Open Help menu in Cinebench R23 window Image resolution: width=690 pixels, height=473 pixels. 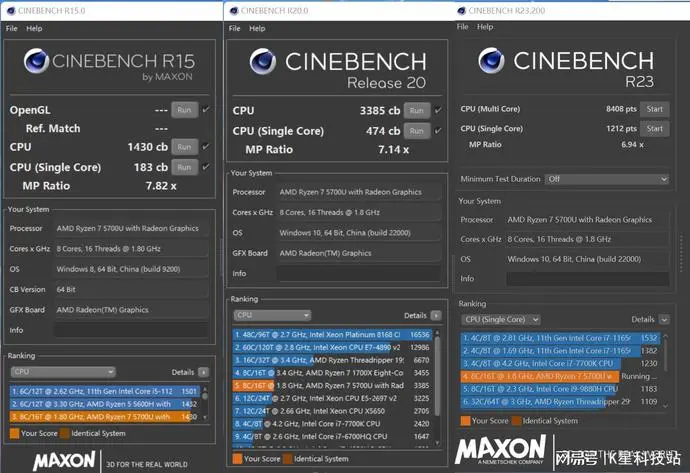click(x=485, y=27)
